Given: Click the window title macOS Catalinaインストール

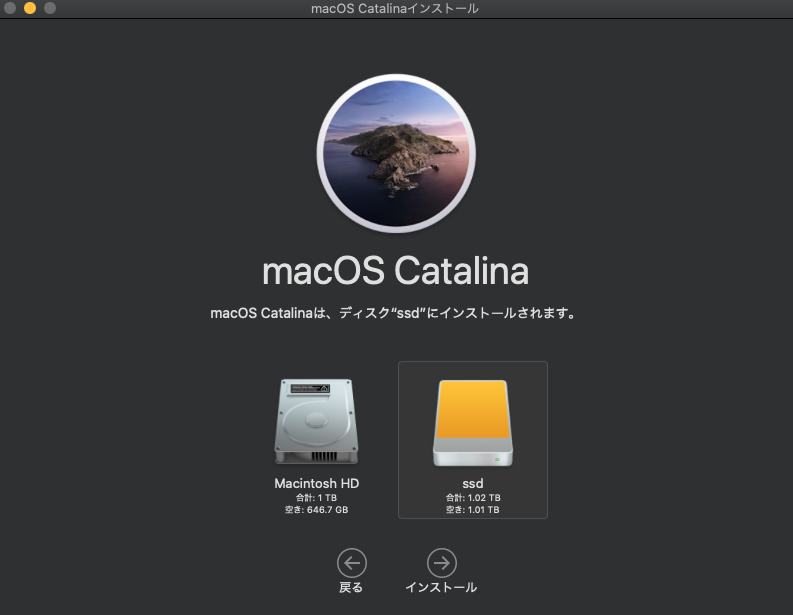Looking at the screenshot, I should pos(394,9).
